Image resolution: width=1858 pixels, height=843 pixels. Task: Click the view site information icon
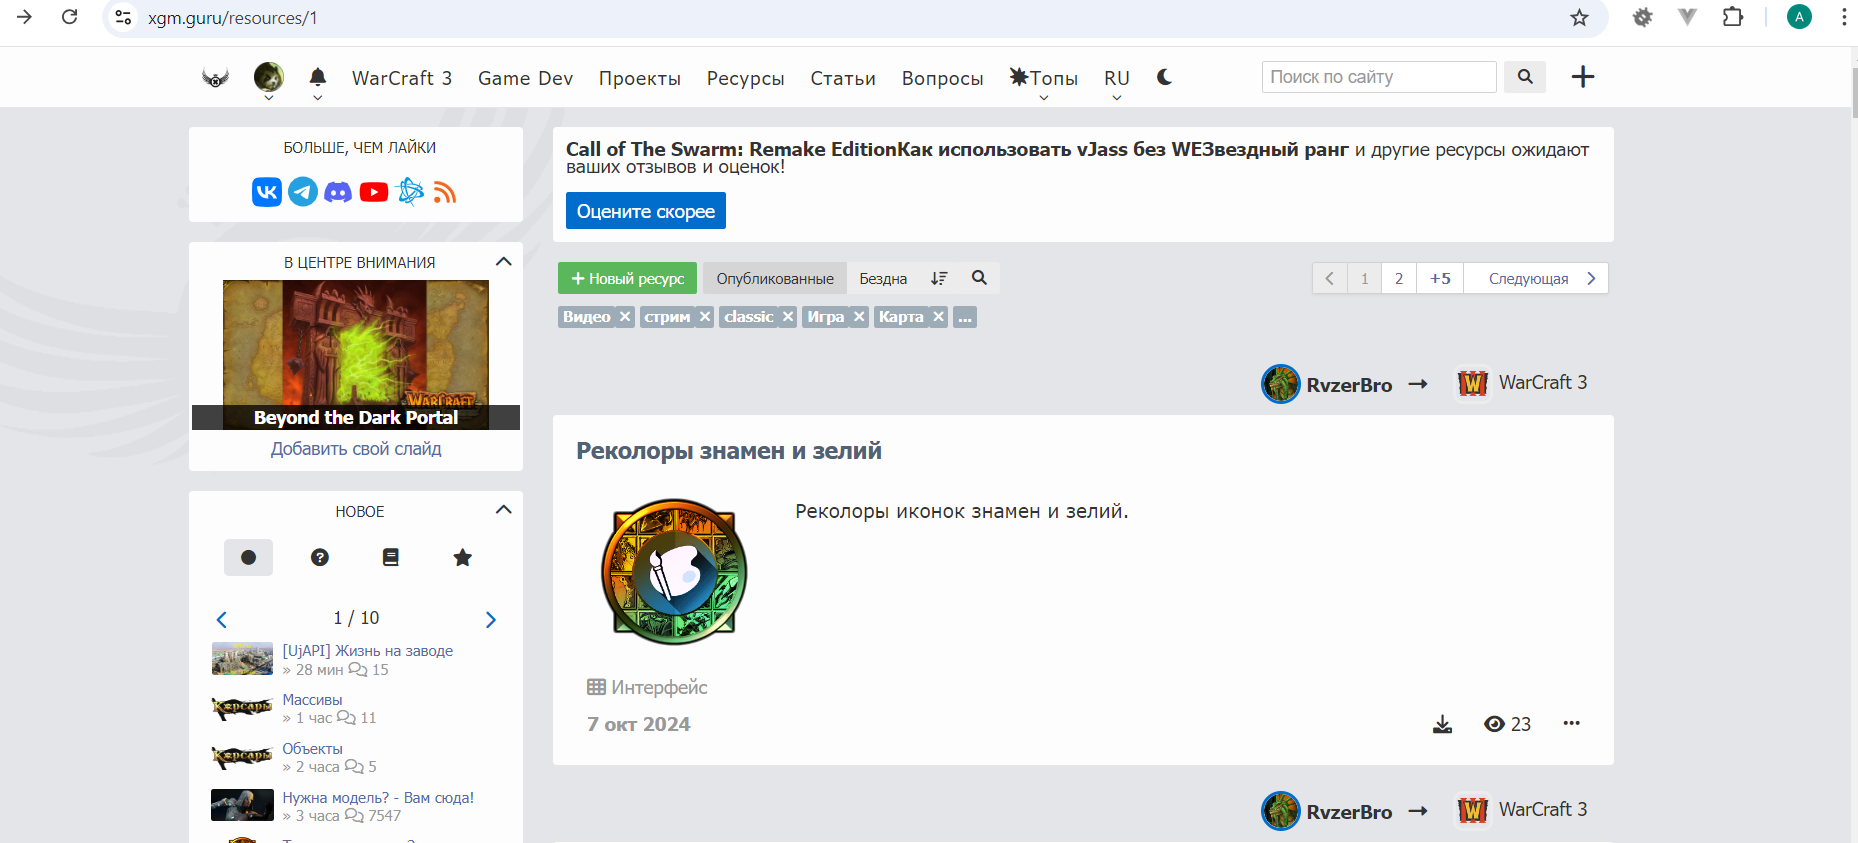[x=123, y=18]
